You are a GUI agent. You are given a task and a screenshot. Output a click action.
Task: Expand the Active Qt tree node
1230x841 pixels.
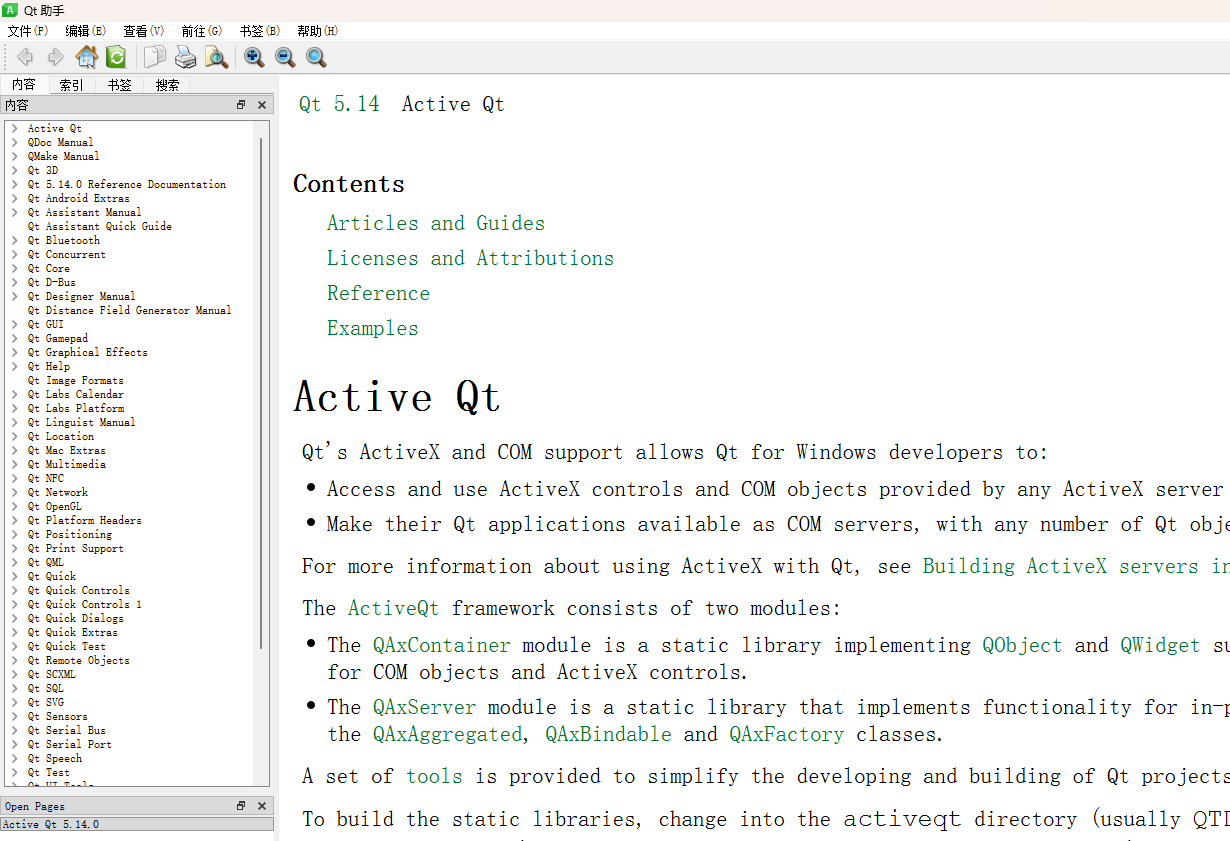15,128
